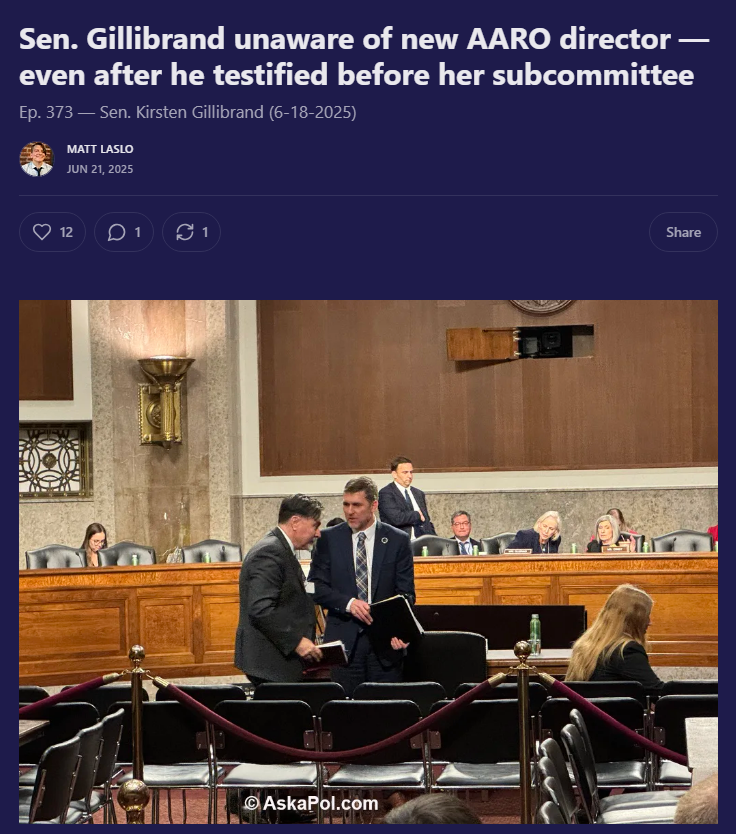Enlarge the Senate hearing room photo
Image resolution: width=736 pixels, height=834 pixels.
369,562
